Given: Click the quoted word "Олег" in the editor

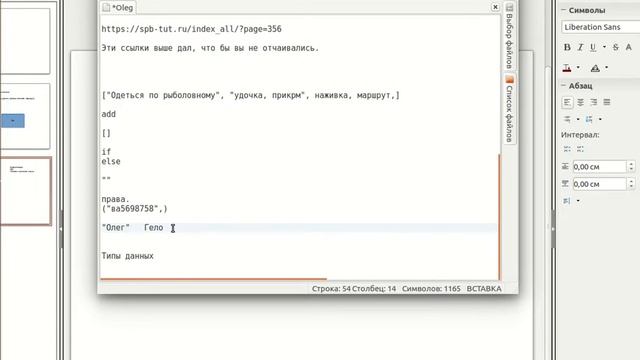Looking at the screenshot, I should pyautogui.click(x=116, y=228).
